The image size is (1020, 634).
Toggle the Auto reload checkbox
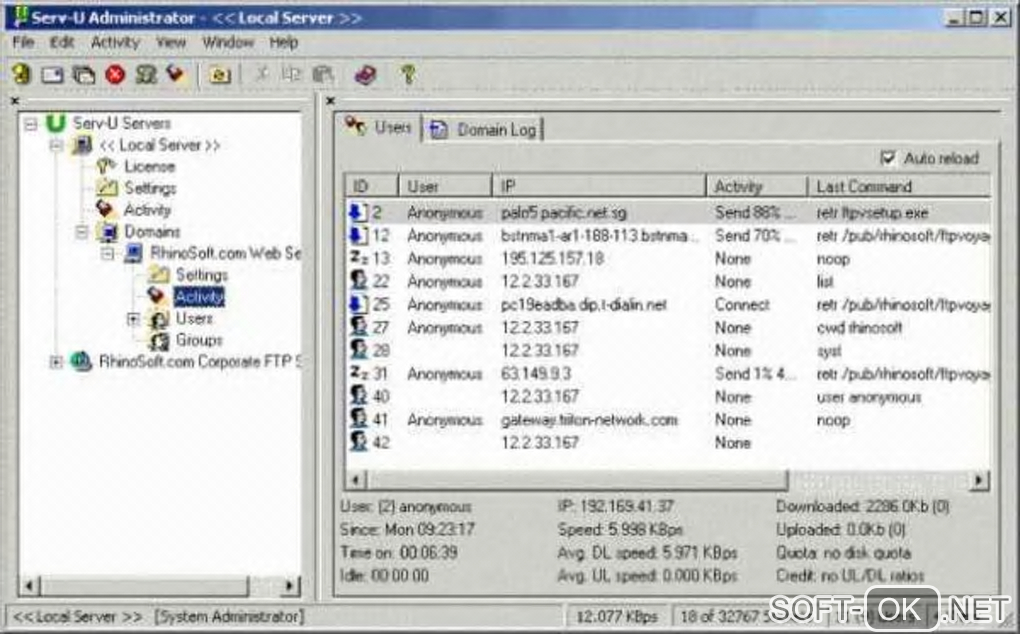887,158
